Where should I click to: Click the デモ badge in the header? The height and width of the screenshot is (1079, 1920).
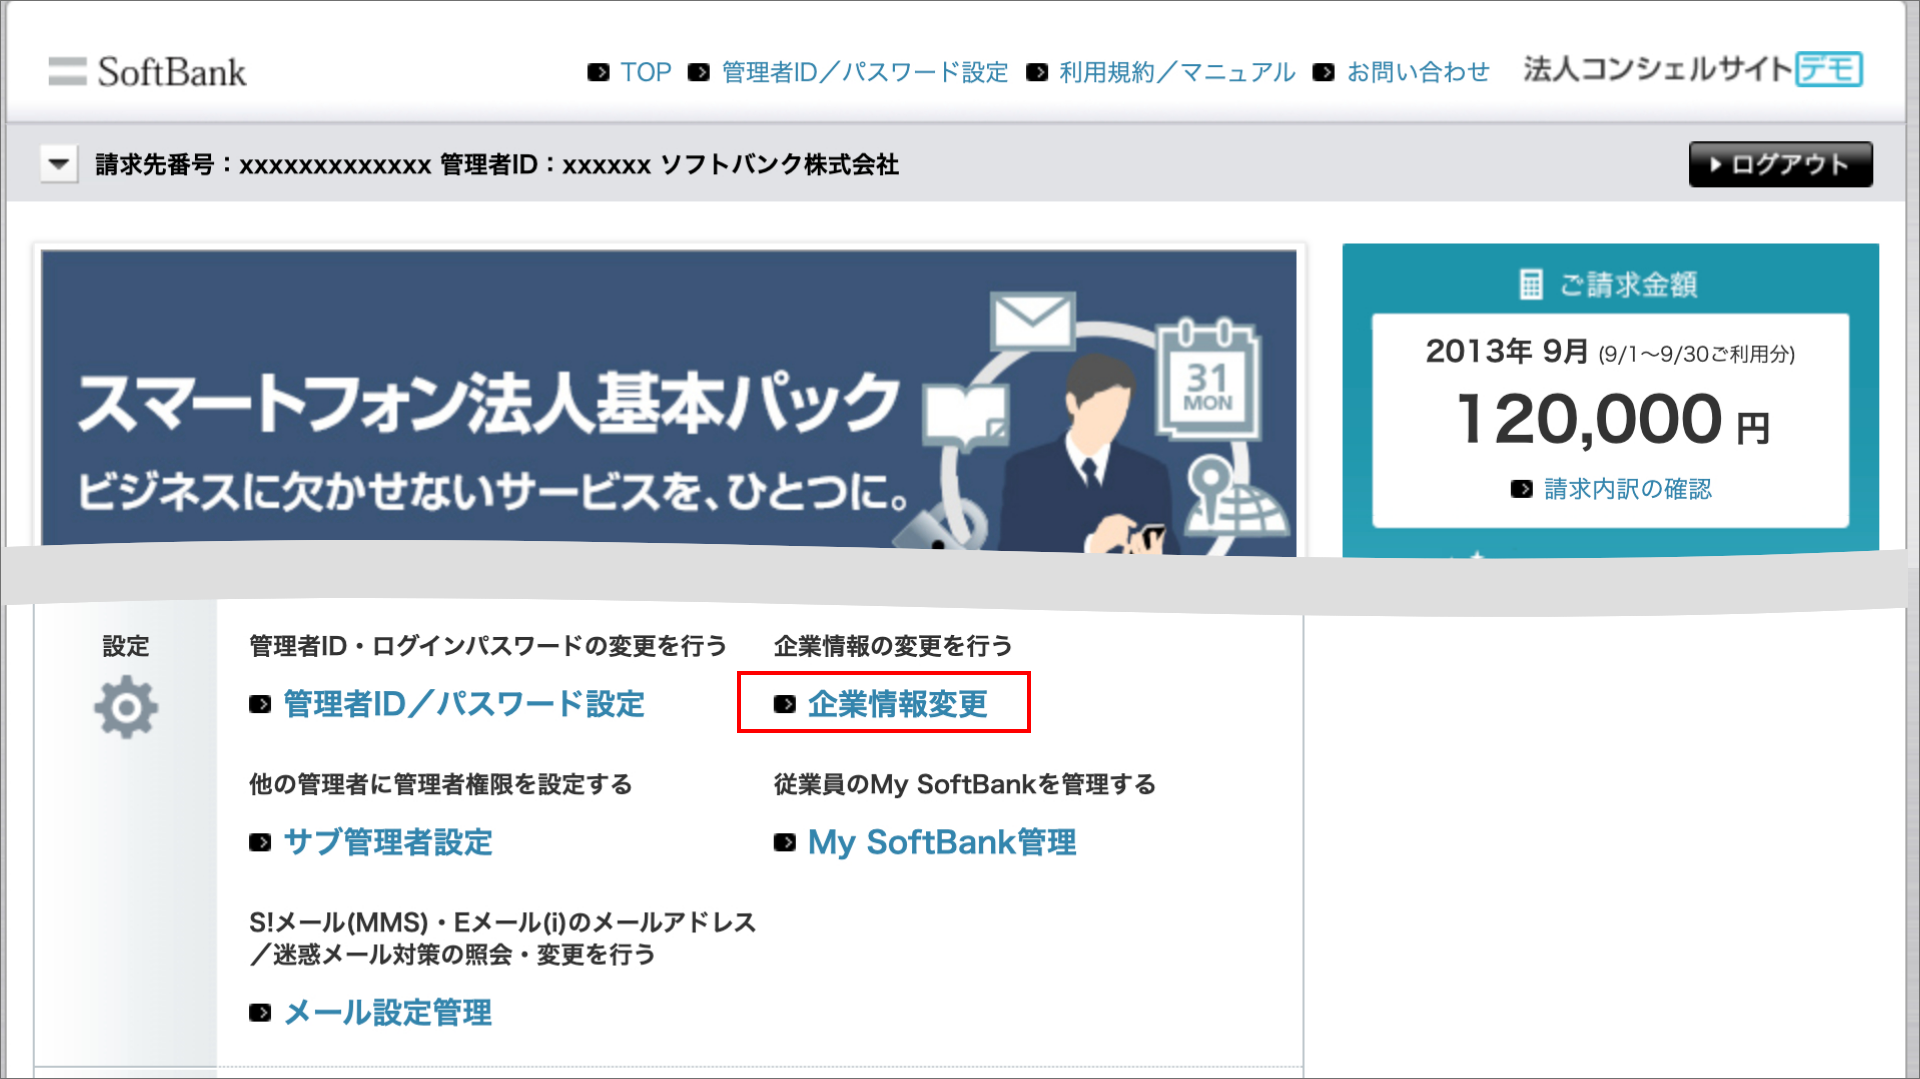[1828, 70]
